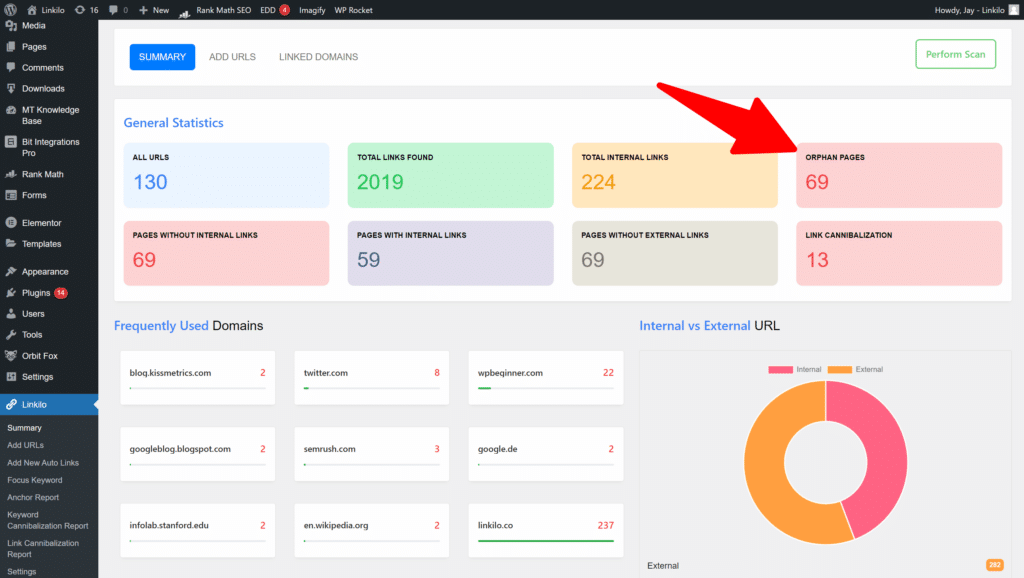Screen dimensions: 1024x578
Task: Open the Focus Keyword submenu item
Action: [35, 480]
